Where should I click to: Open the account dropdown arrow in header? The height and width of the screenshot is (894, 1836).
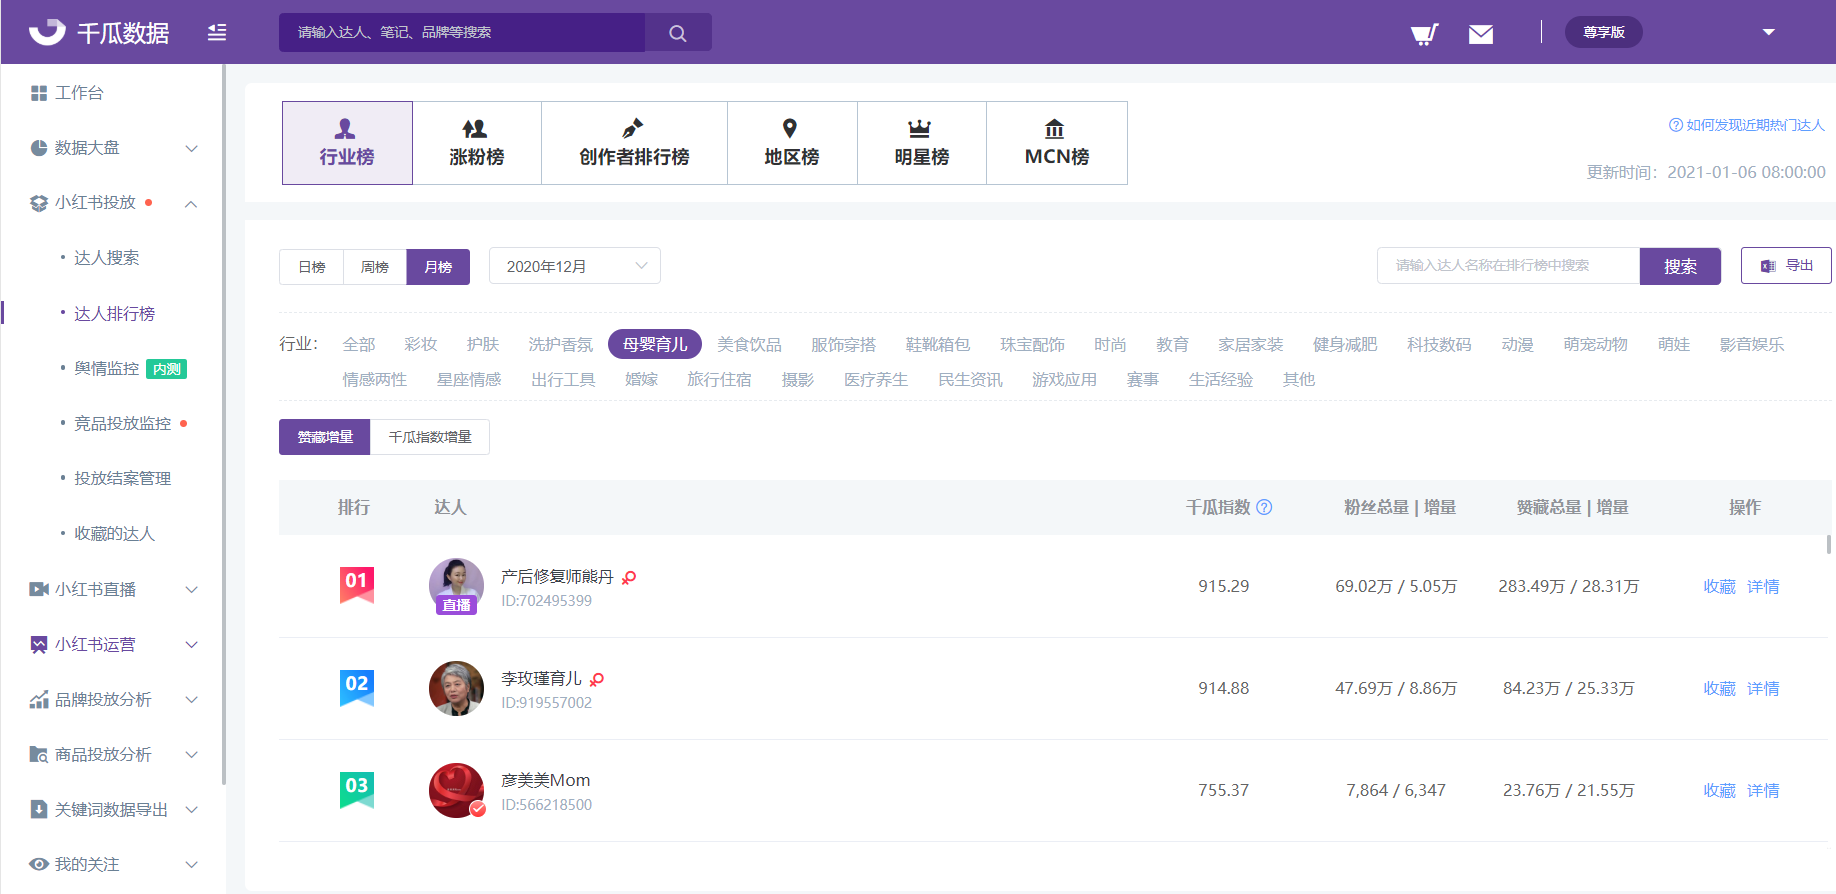coord(1768,32)
